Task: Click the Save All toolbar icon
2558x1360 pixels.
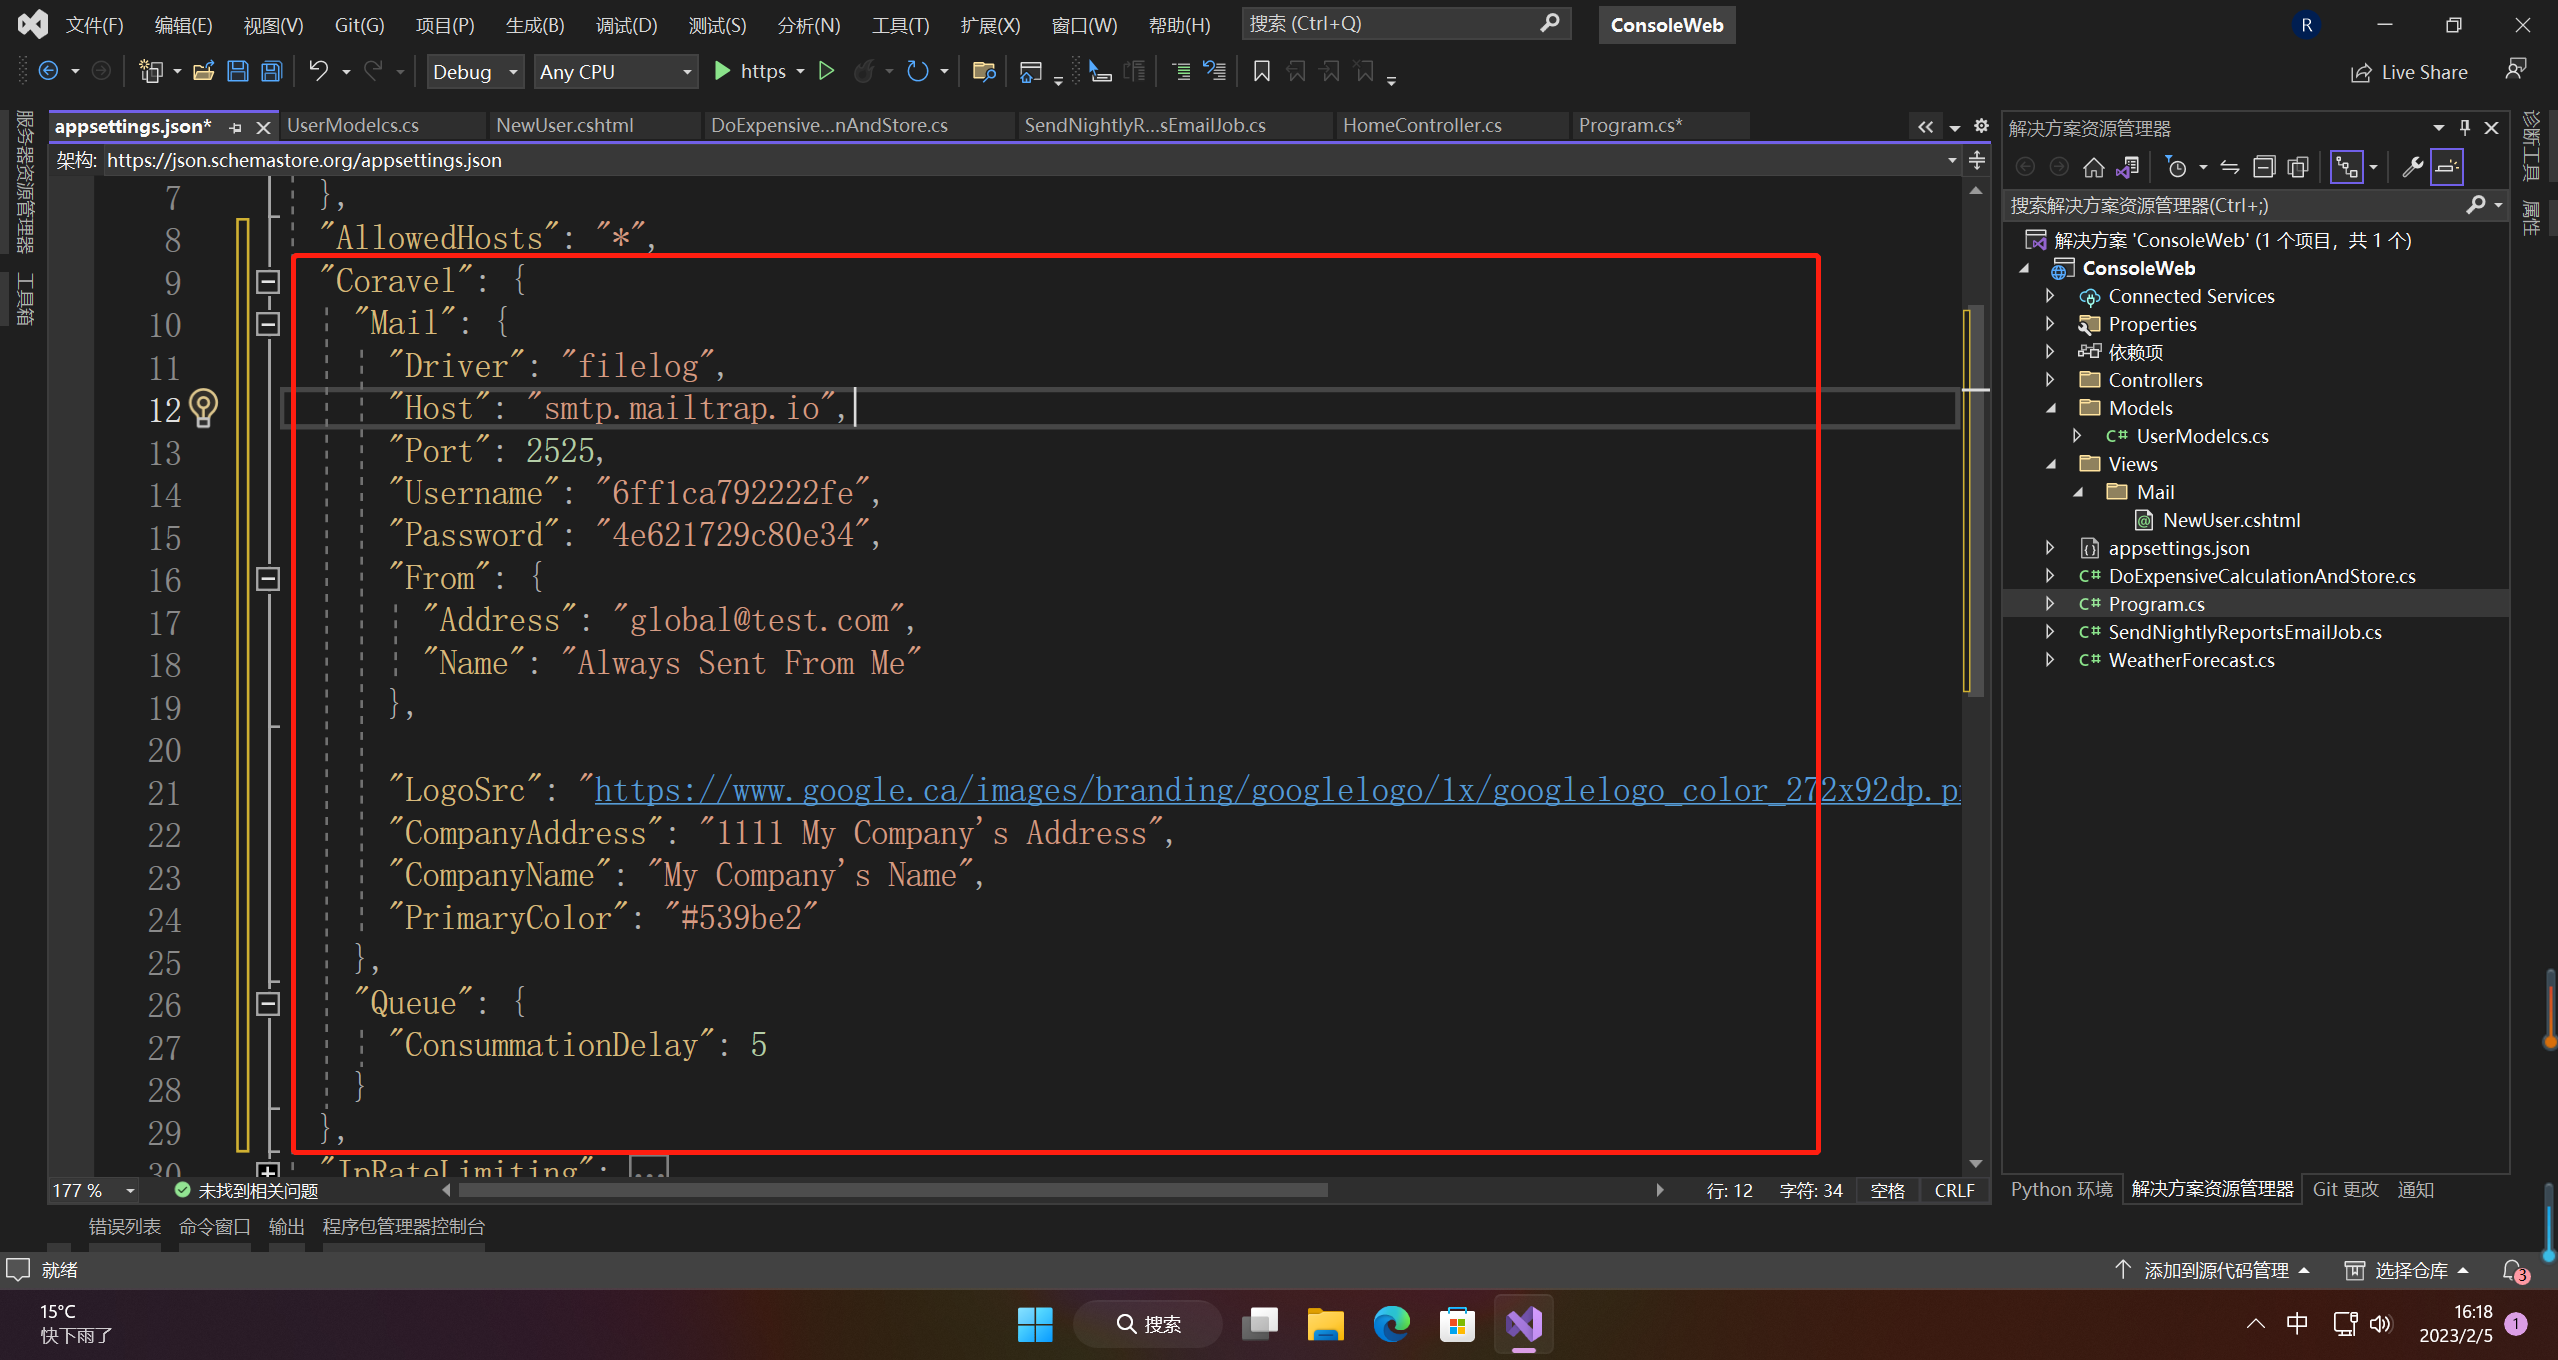Action: tap(271, 71)
